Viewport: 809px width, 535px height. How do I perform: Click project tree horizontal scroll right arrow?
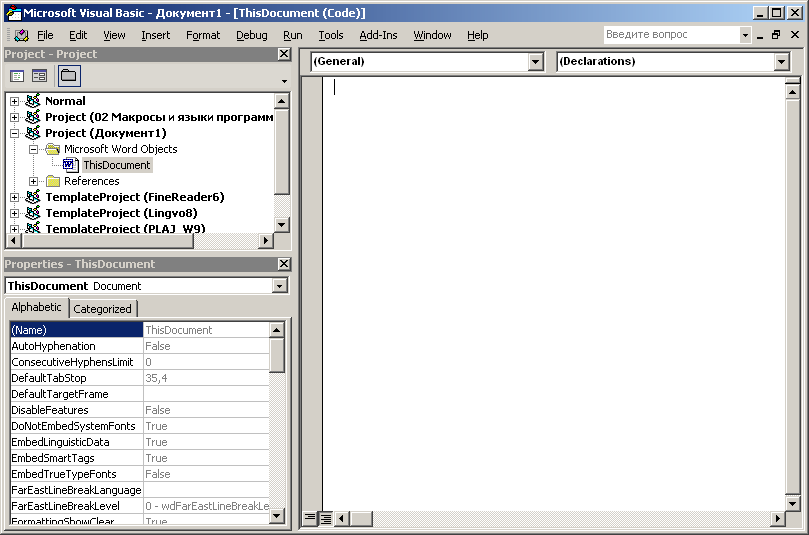266,240
